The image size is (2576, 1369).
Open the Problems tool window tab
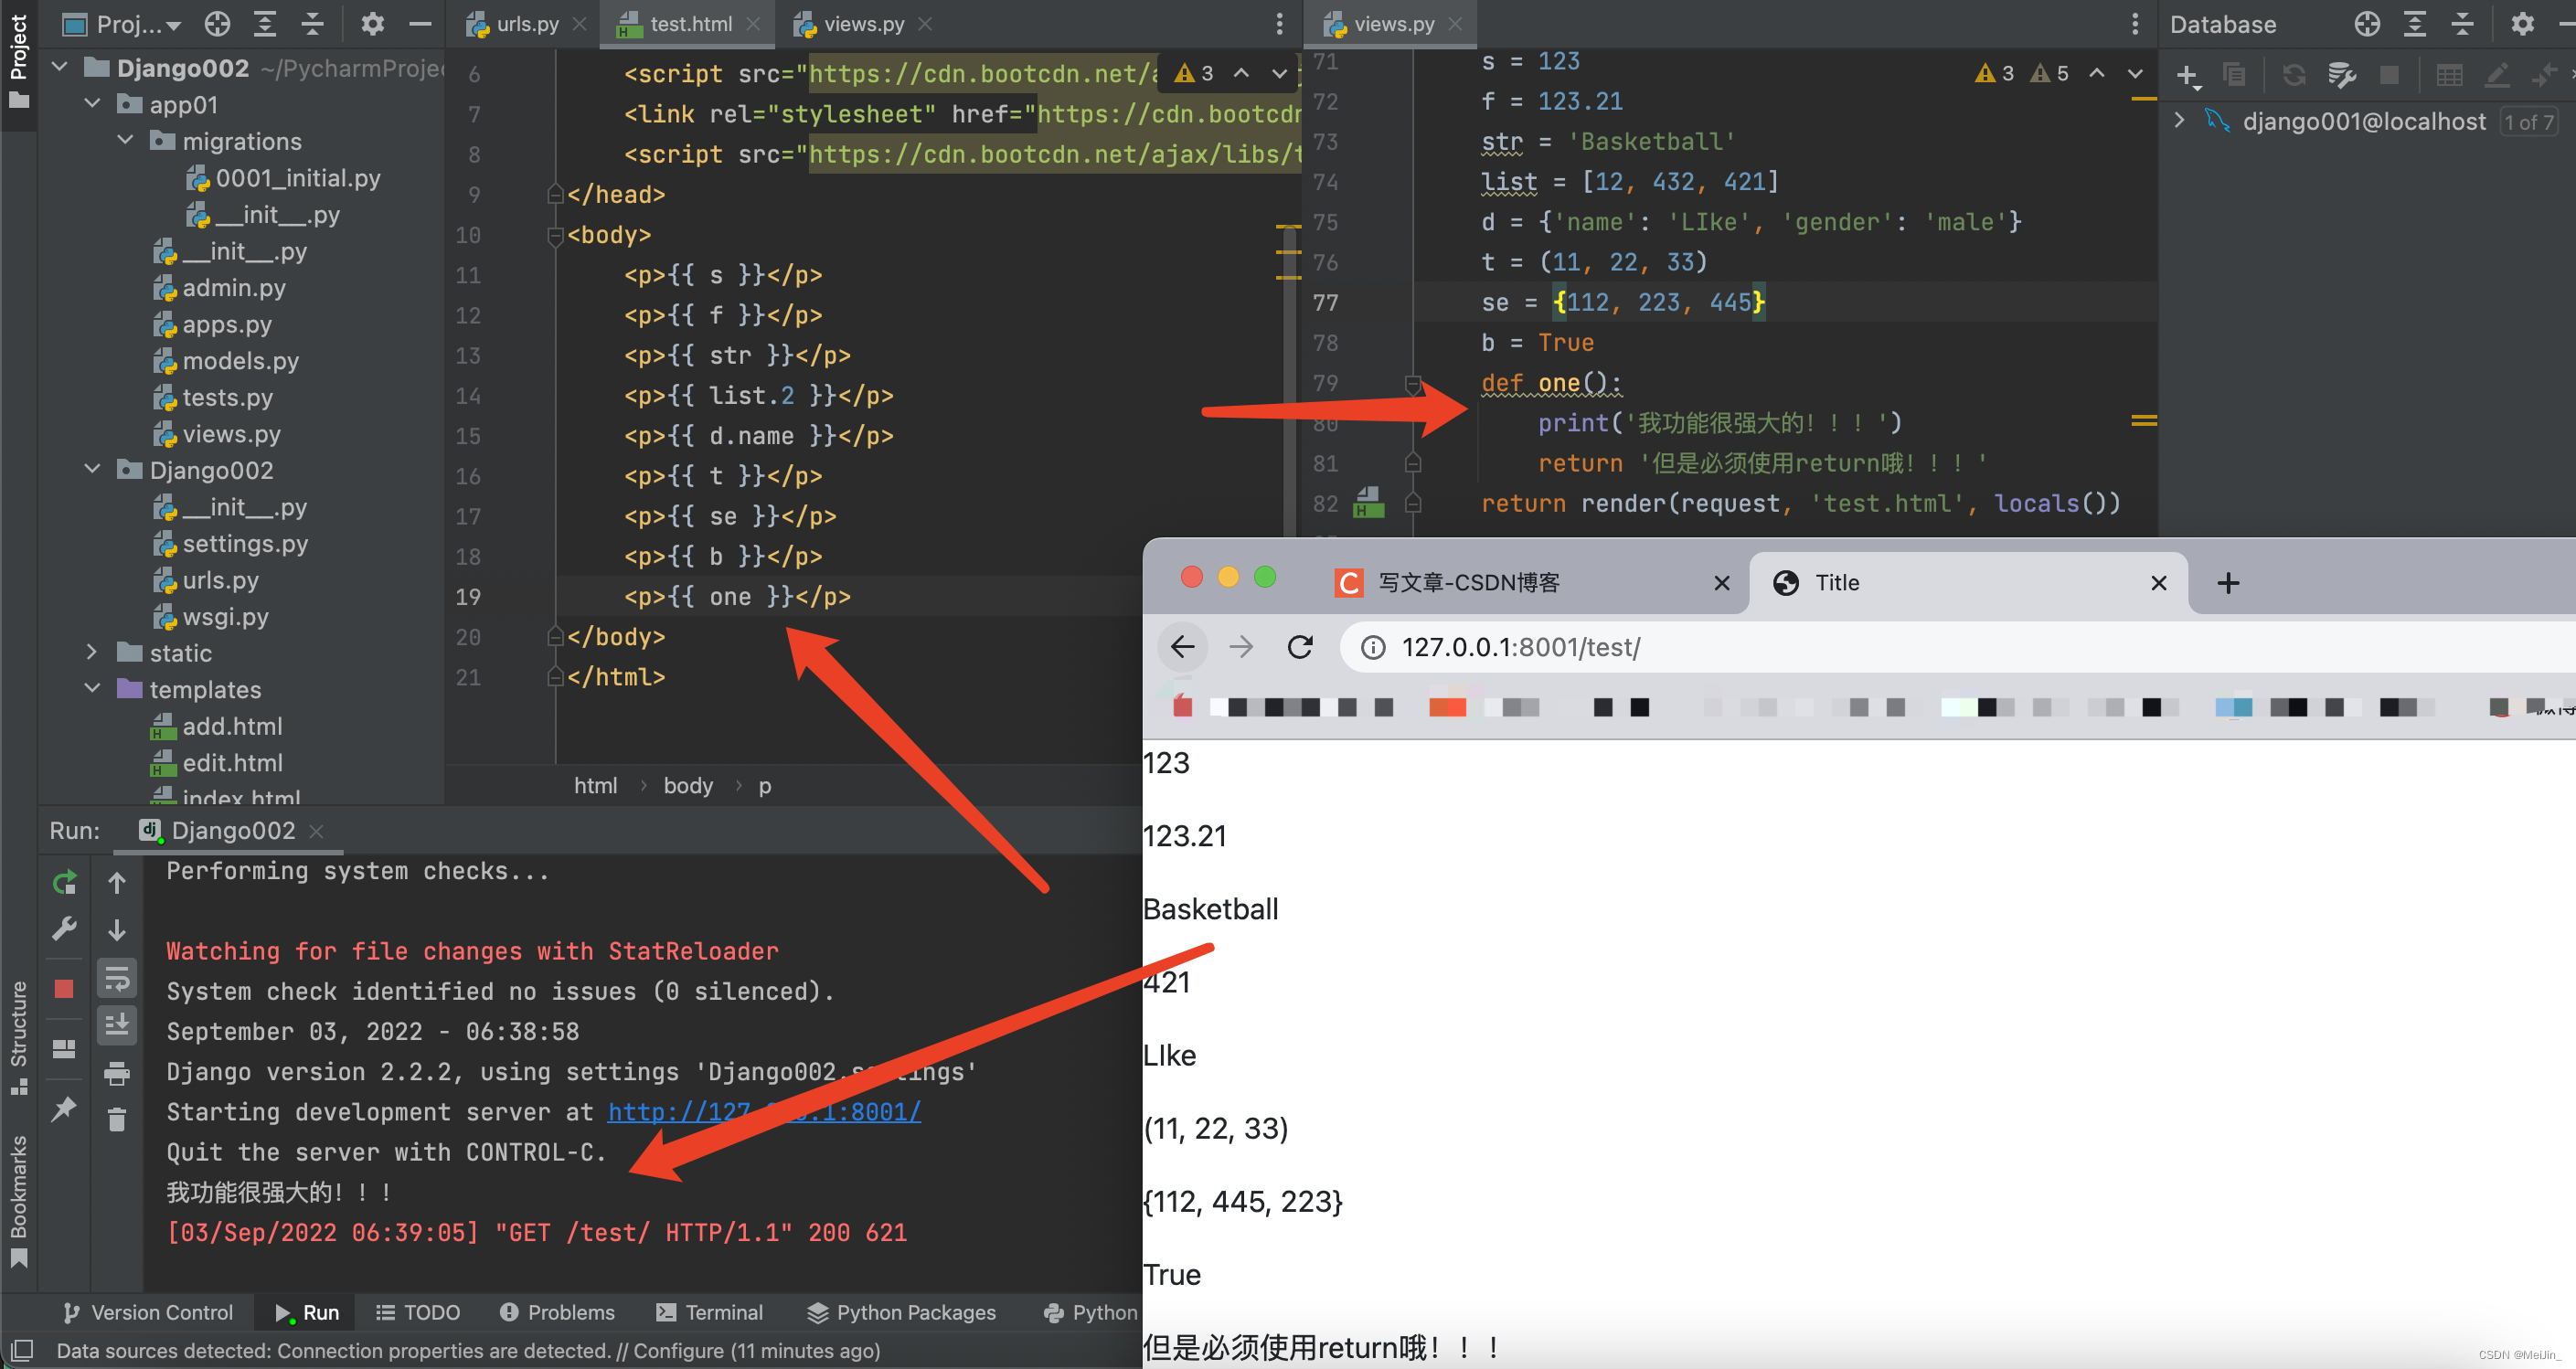(557, 1312)
